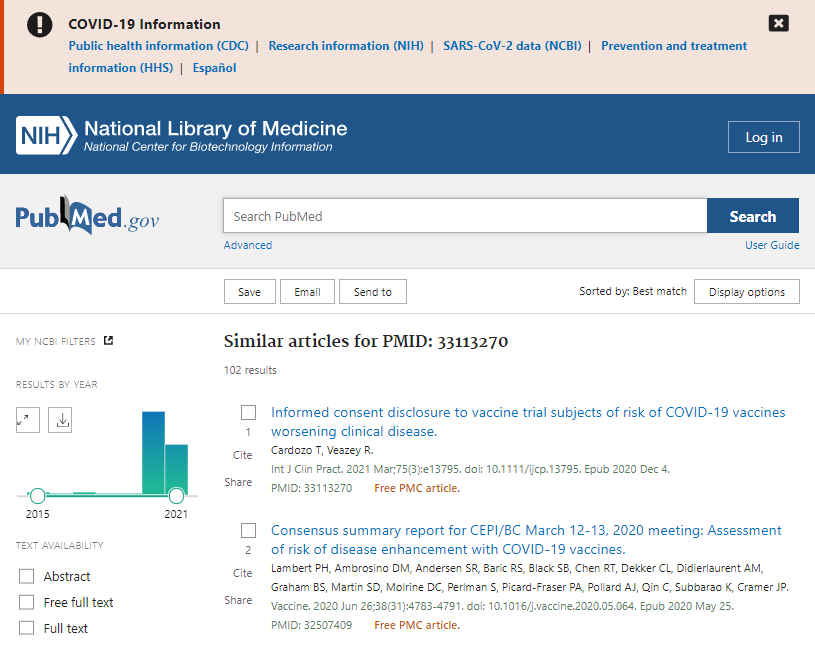The width and height of the screenshot is (815, 648).
Task: Open the PubMed.gov logo homepage
Action: [x=87, y=216]
